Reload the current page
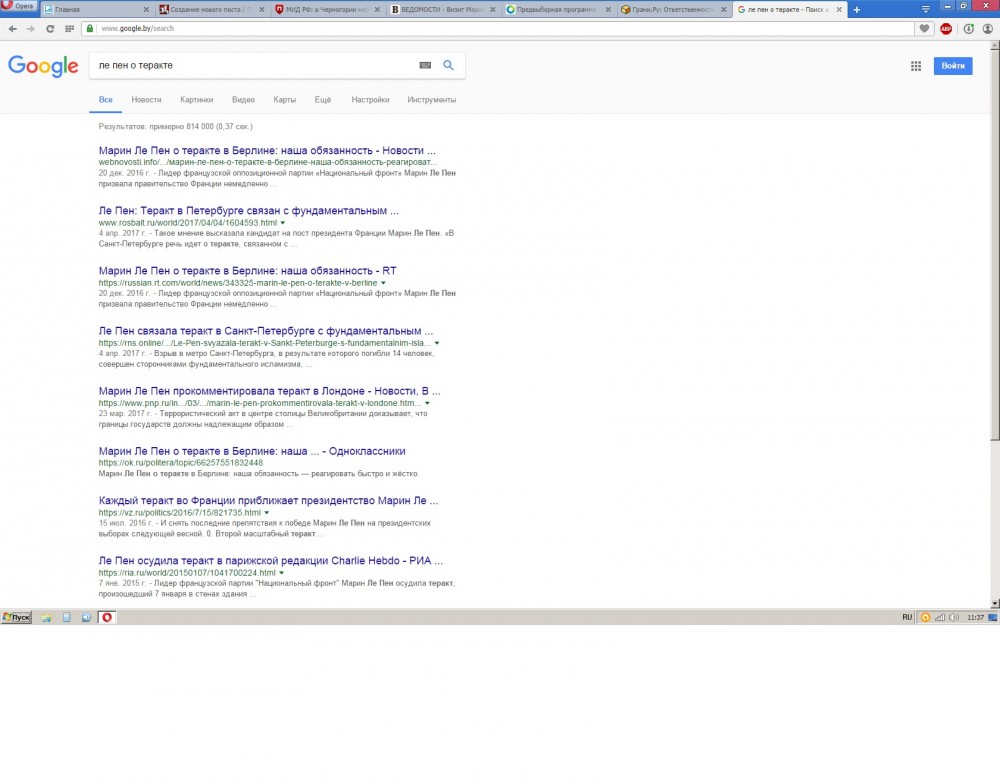Image resolution: width=1000 pixels, height=781 pixels. [50, 29]
